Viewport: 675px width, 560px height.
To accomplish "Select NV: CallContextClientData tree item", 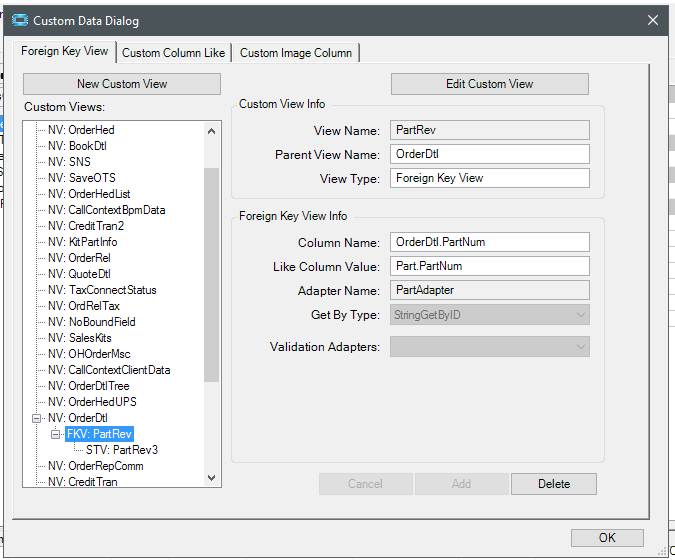I will pos(109,370).
